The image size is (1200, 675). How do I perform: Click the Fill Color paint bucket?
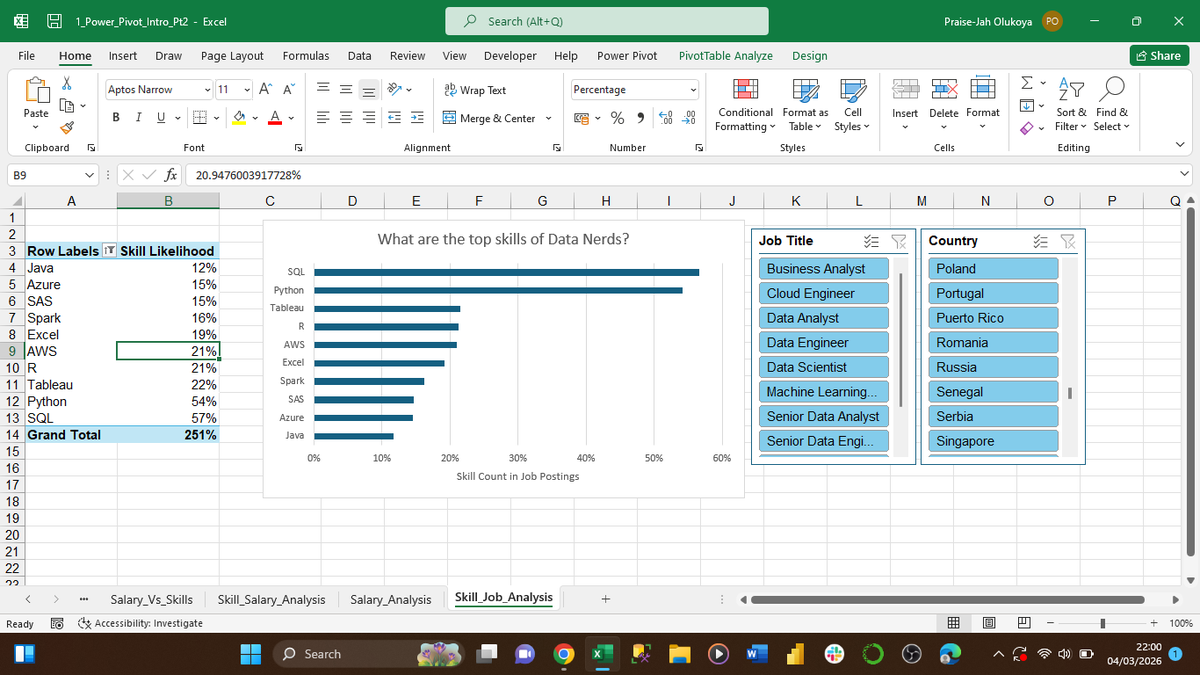click(241, 119)
